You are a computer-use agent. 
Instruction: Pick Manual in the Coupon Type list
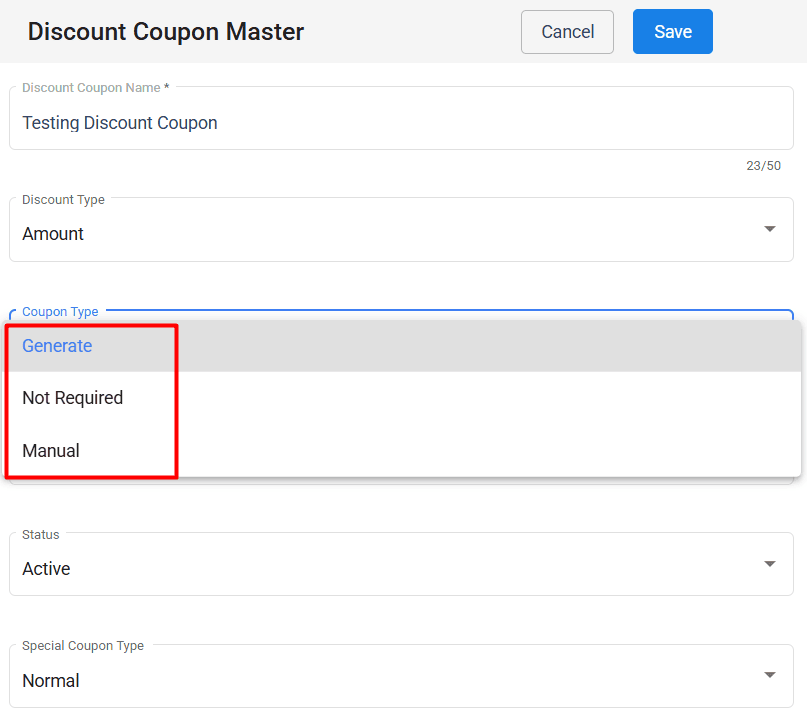coord(51,451)
